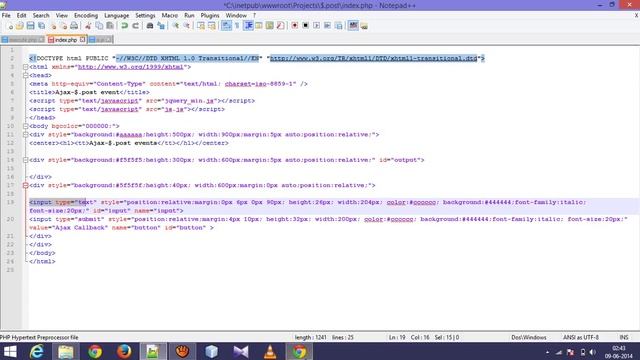The image size is (640, 360).
Task: Click 'Dos\Windows' line ending in status bar
Action: [529, 338]
